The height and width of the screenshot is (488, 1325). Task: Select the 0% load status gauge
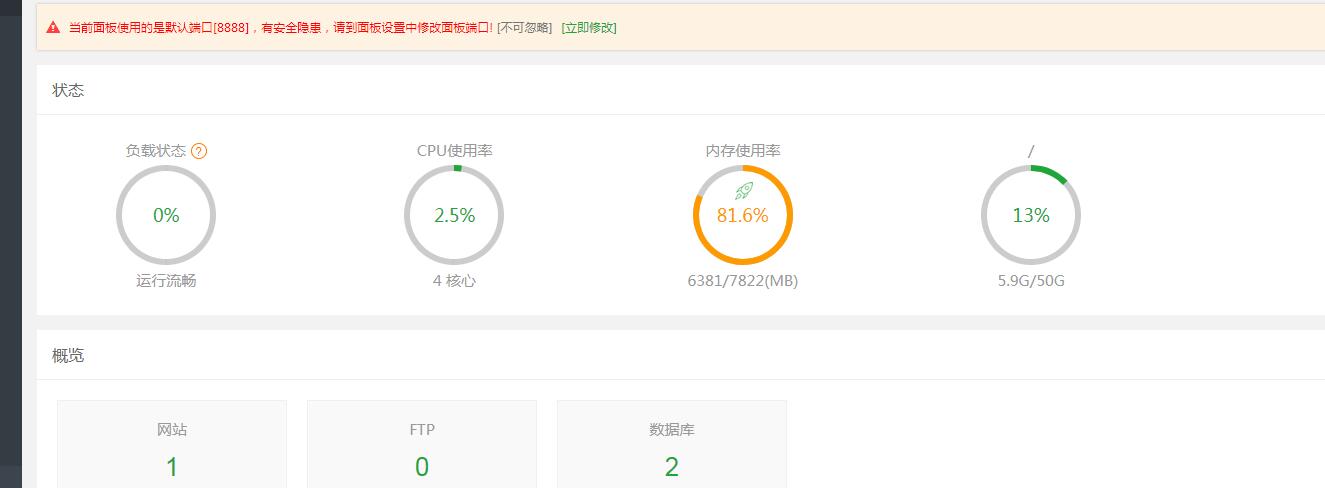[166, 215]
